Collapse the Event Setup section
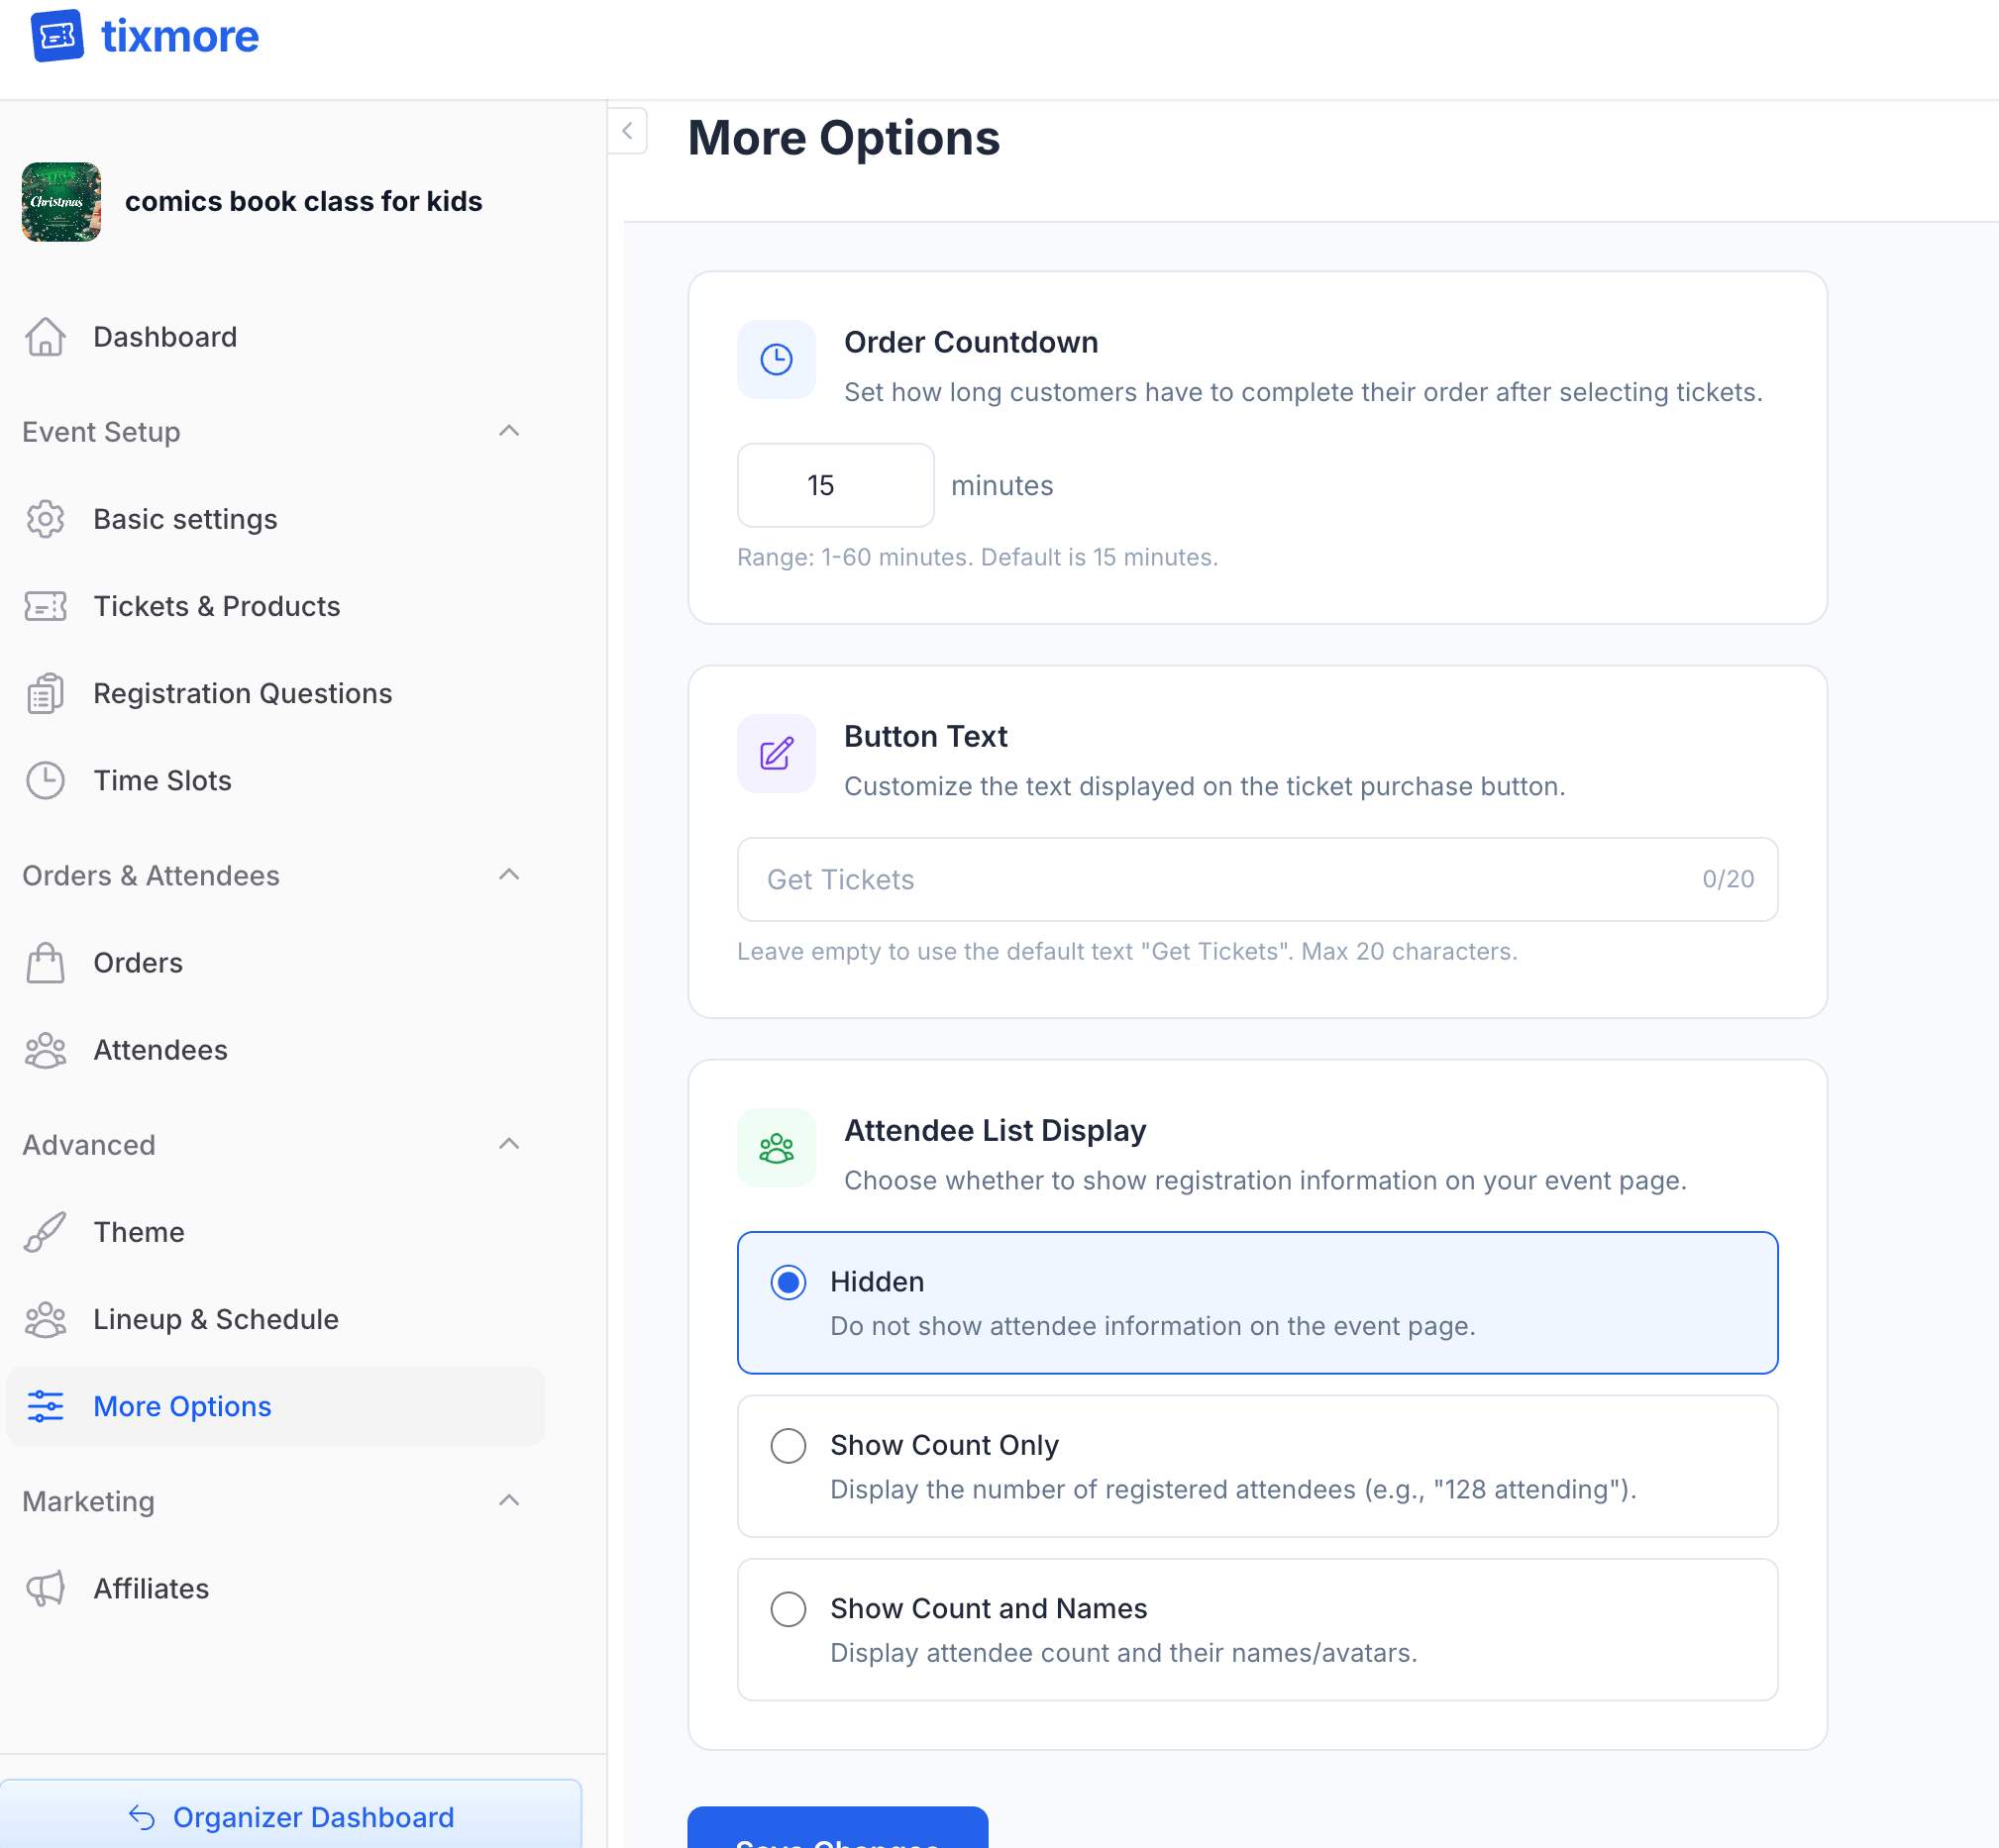Viewport: 1999px width, 1848px height. pyautogui.click(x=510, y=431)
